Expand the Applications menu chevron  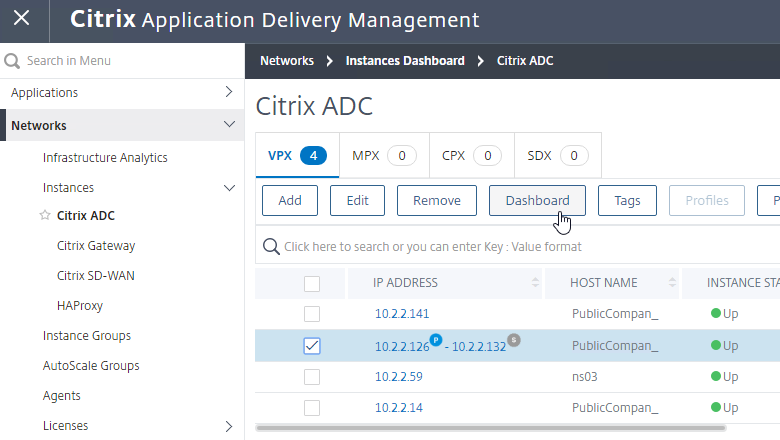tap(229, 92)
